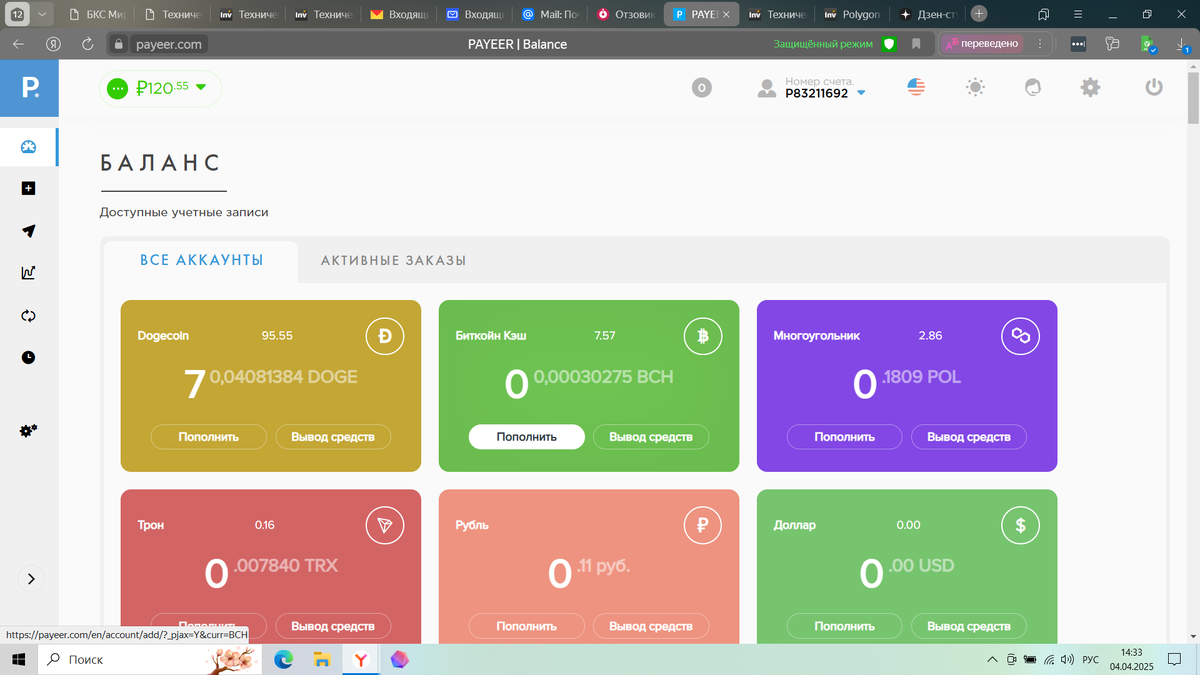Expand the sidebar with the arrow button
The width and height of the screenshot is (1200, 675).
point(30,579)
